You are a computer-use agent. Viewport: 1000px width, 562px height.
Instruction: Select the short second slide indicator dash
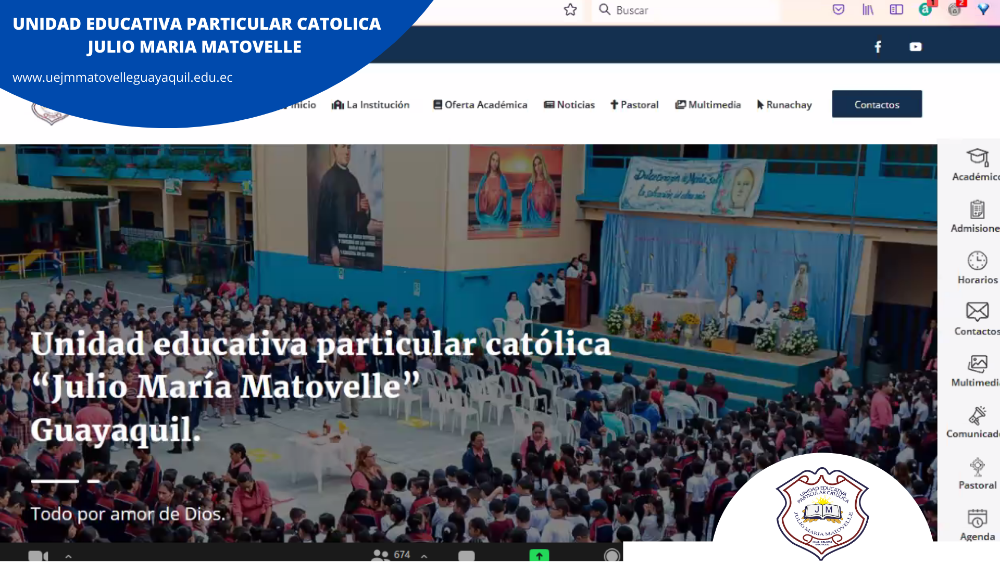click(x=94, y=482)
